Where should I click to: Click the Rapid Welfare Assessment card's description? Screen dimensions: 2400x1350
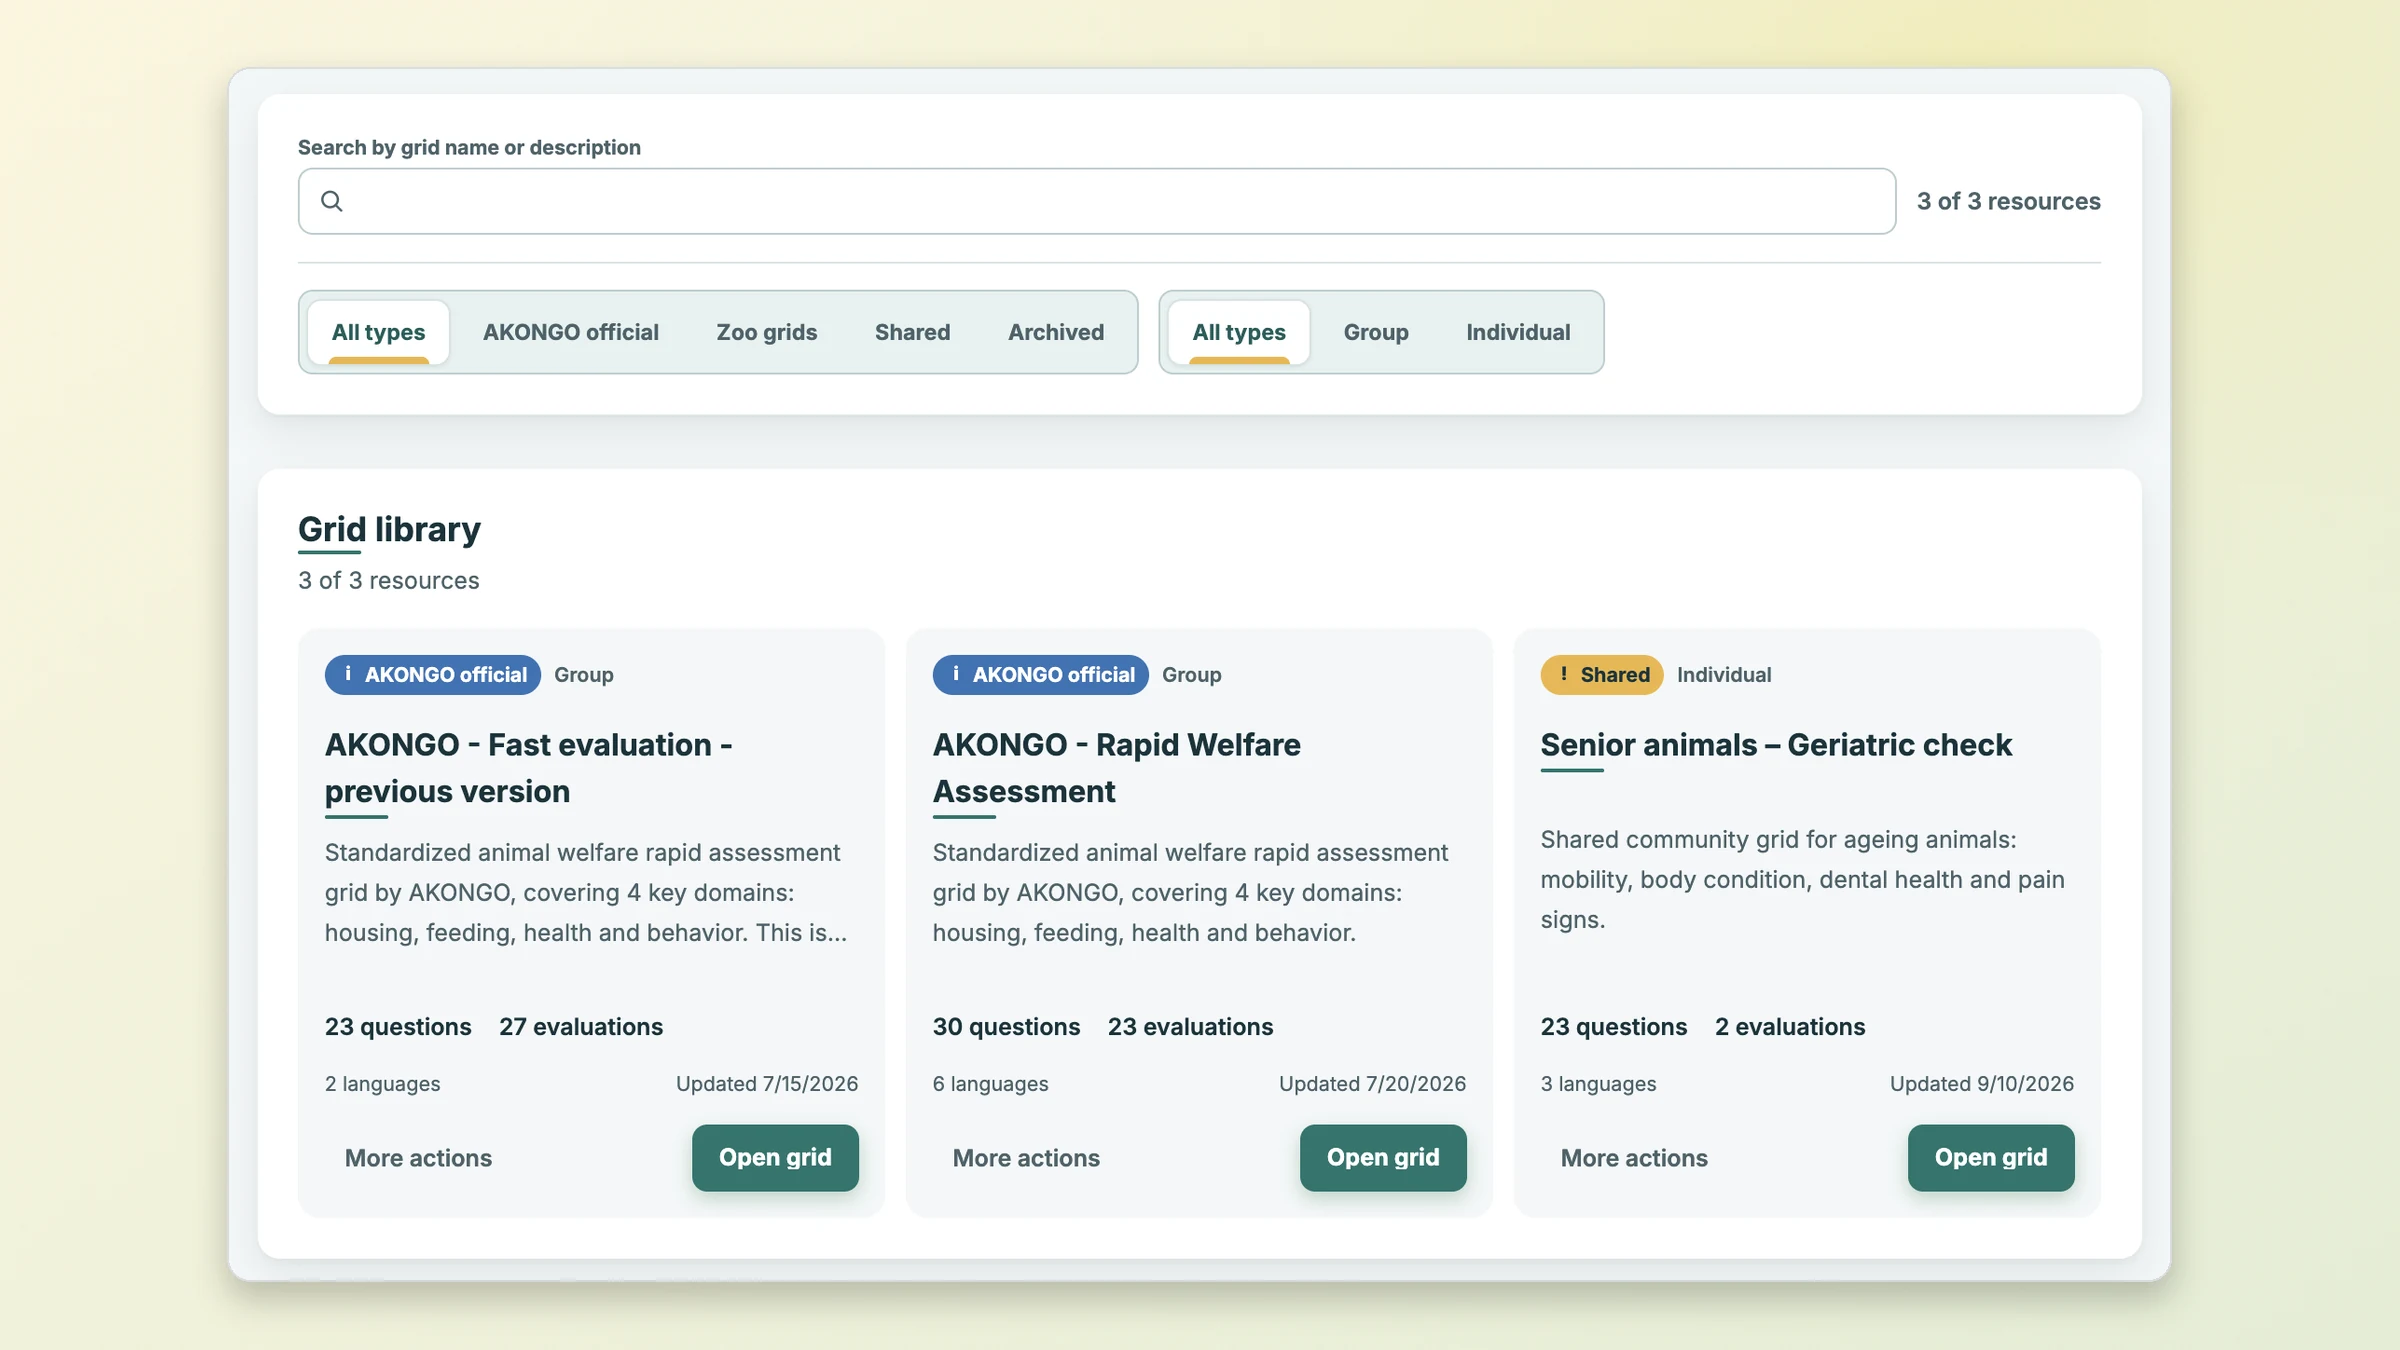click(x=1190, y=892)
